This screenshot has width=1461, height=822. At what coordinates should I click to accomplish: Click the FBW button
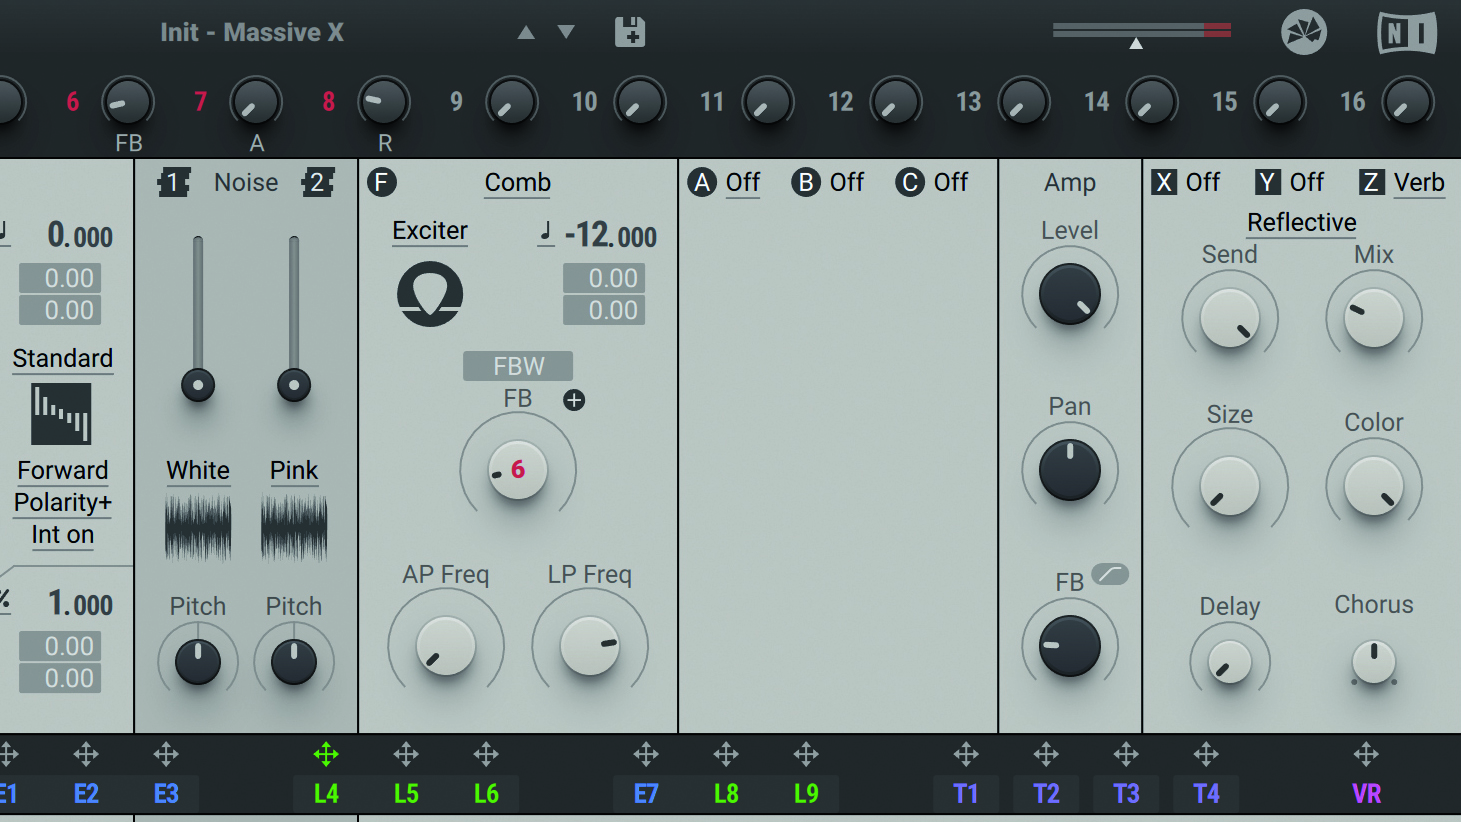[x=518, y=366]
